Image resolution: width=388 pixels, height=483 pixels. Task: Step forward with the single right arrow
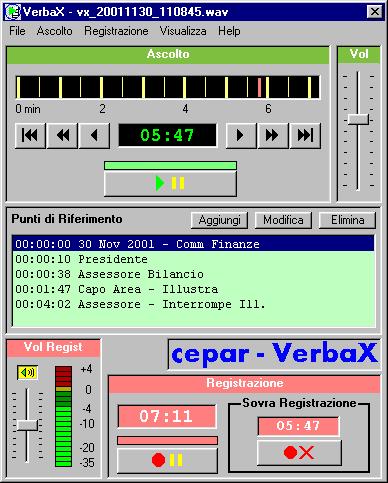pyautogui.click(x=241, y=135)
